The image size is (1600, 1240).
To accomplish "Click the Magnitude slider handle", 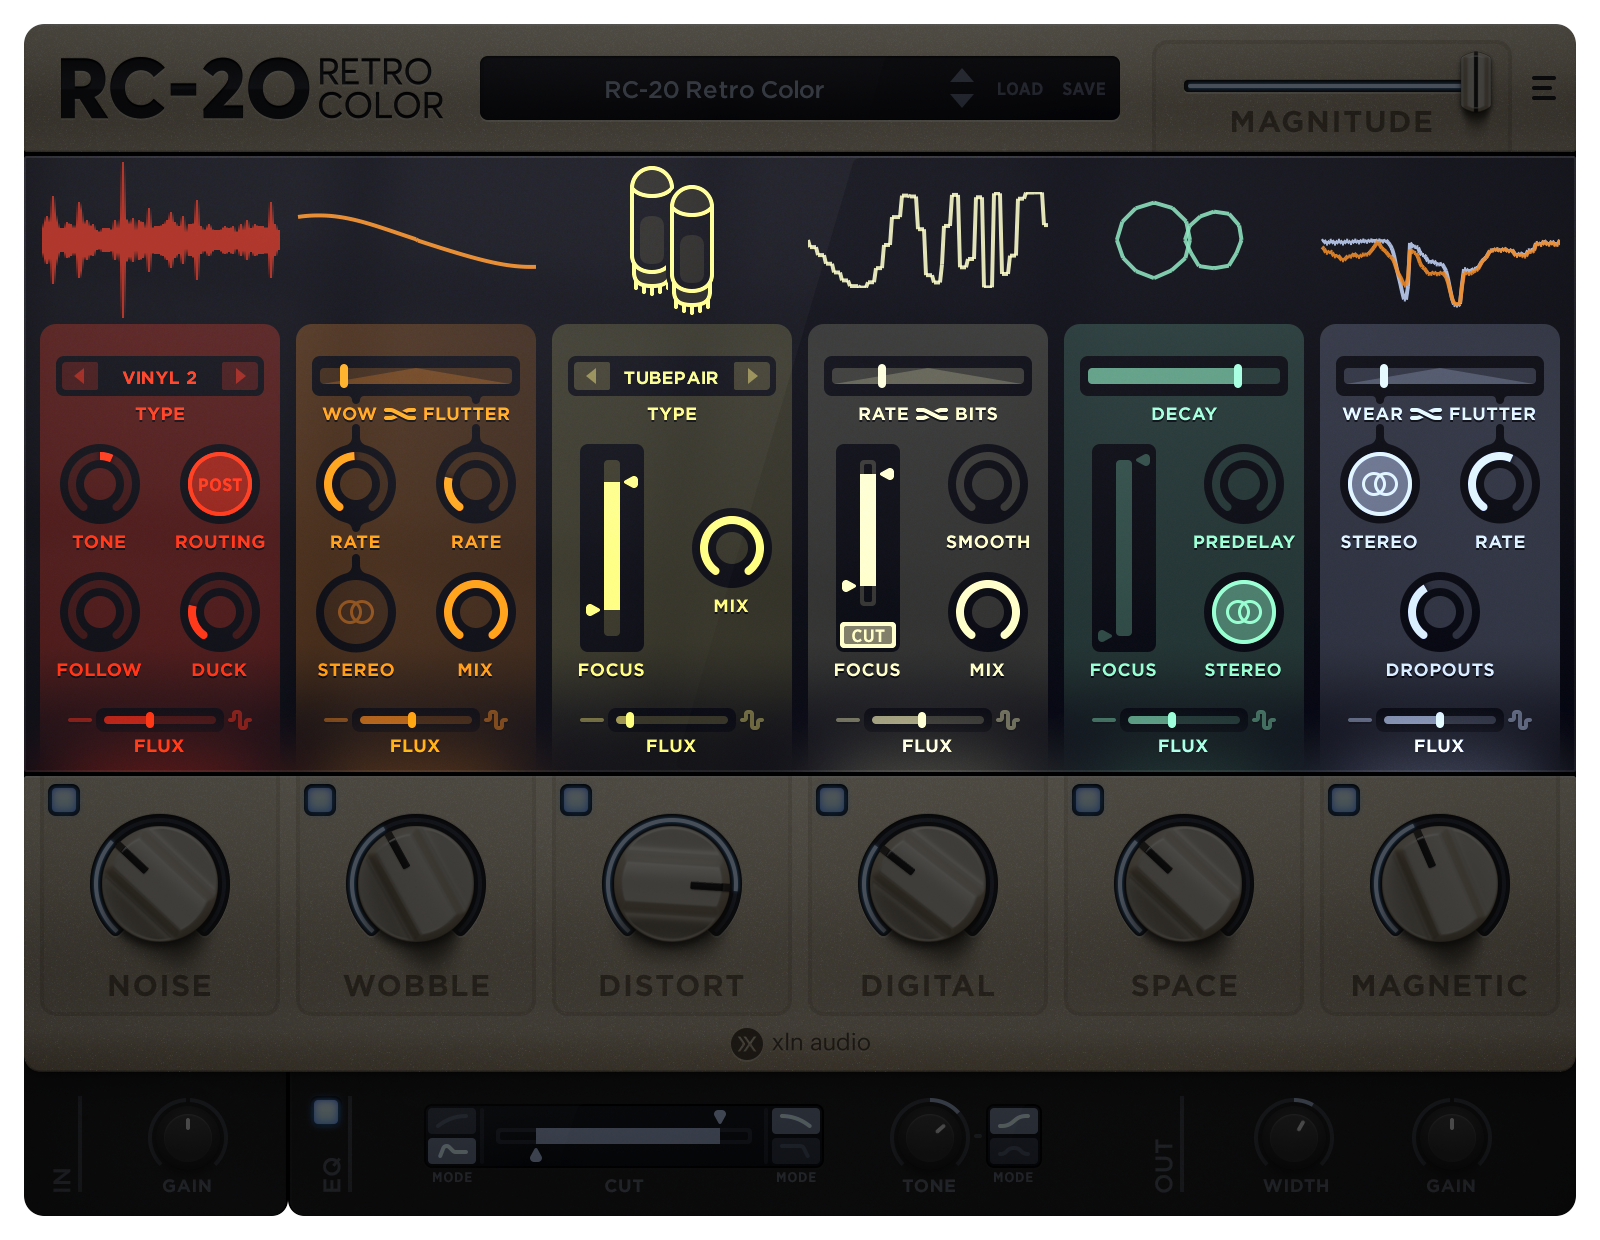I will coord(1476,82).
